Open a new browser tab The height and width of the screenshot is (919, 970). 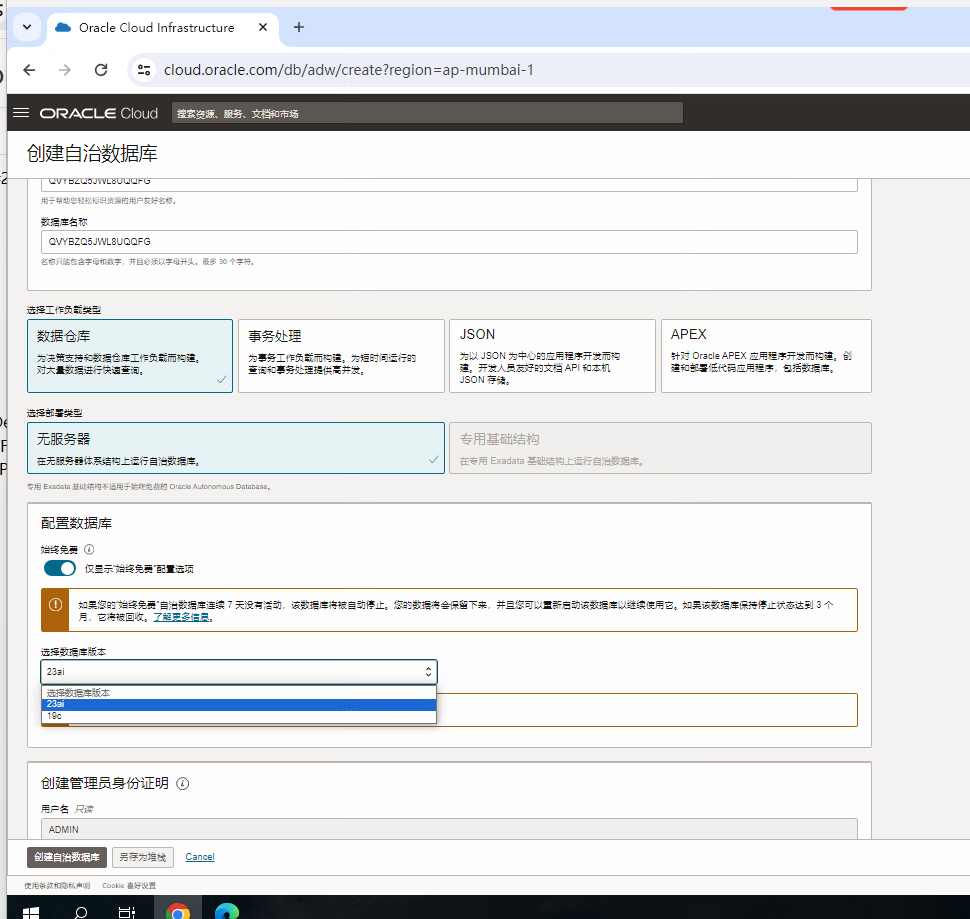299,27
